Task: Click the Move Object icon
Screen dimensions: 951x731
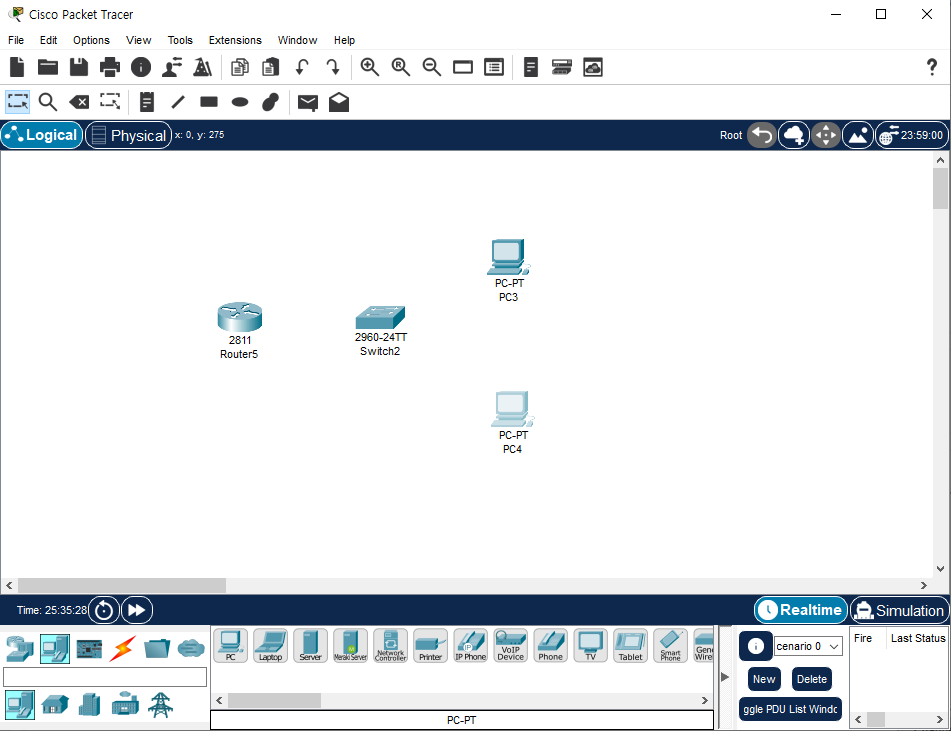Action: (825, 135)
